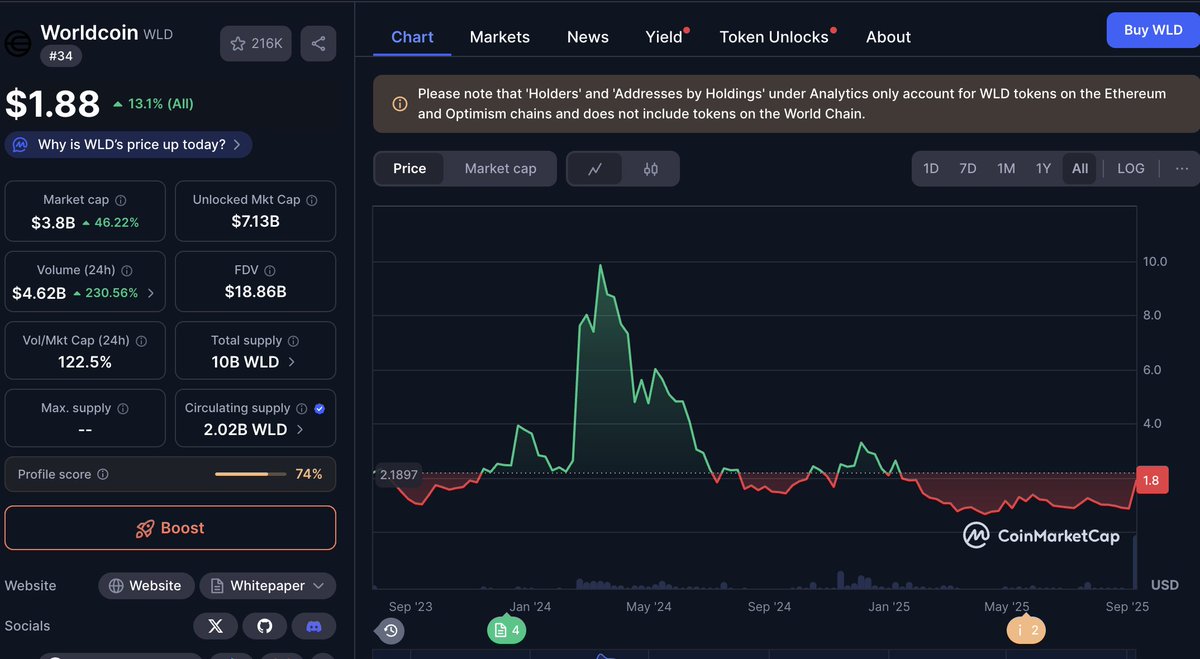Viewport: 1200px width, 659px height.
Task: Click the $3.8B market cap value
Action: (x=52, y=222)
